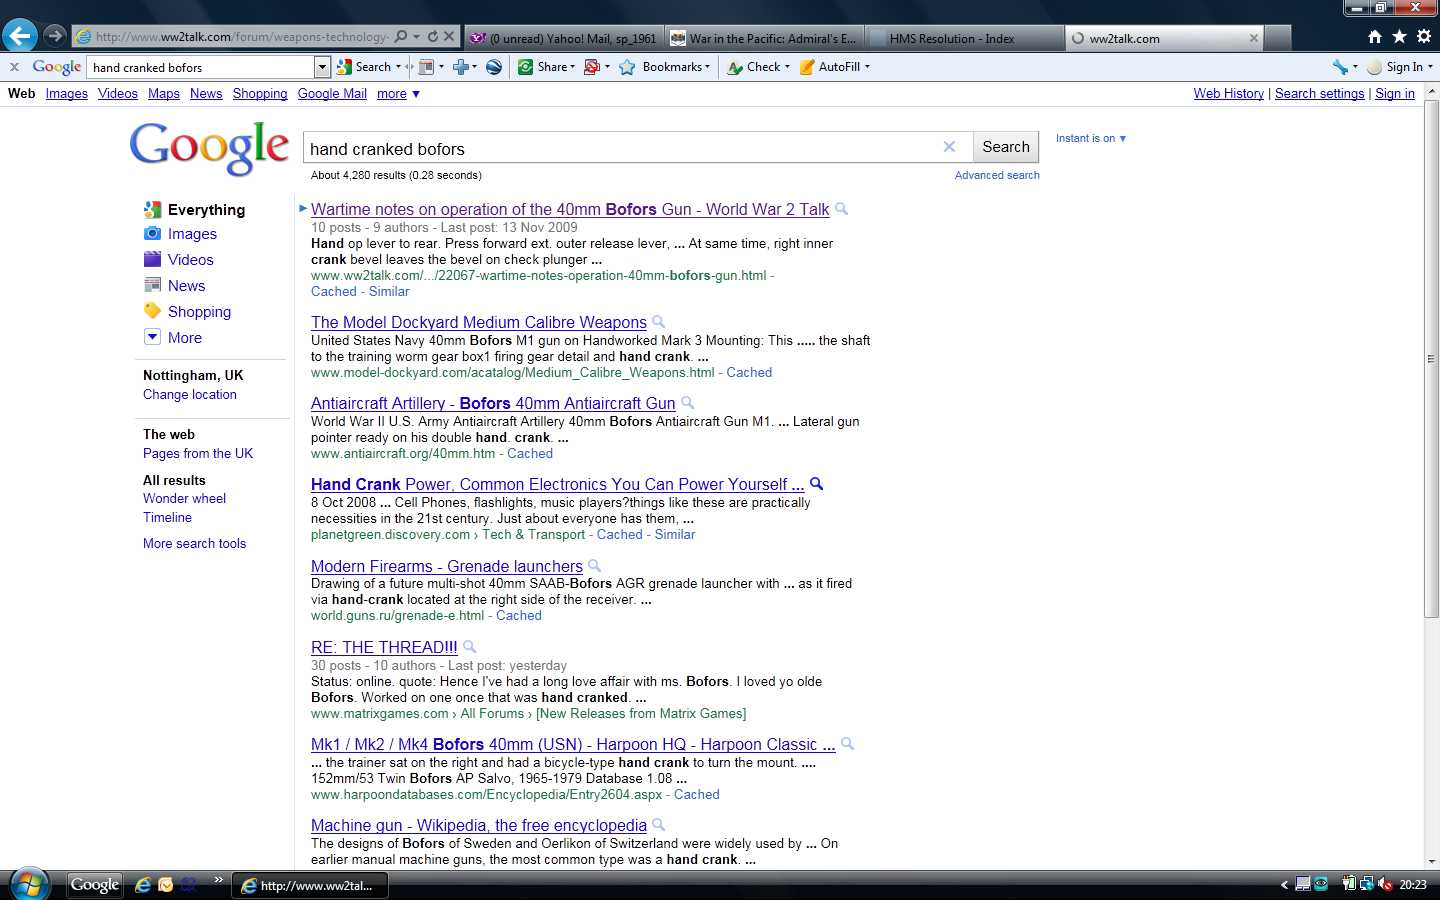Viewport: 1440px width, 900px height.
Task: Switch to HMS Resolution - Index tab
Action: 963,38
